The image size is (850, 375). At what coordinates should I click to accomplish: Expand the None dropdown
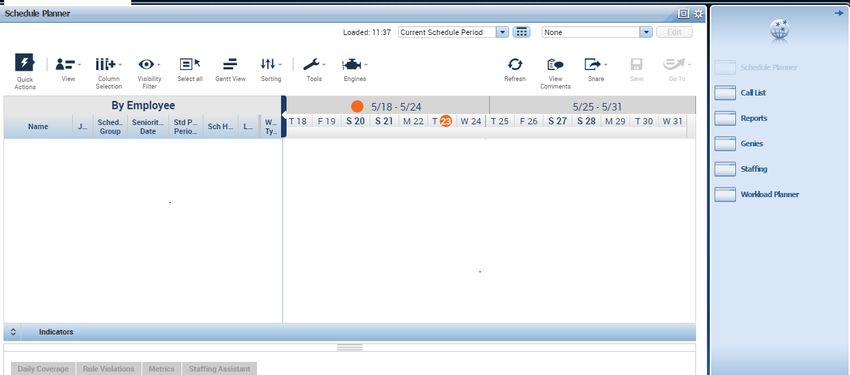tap(646, 32)
